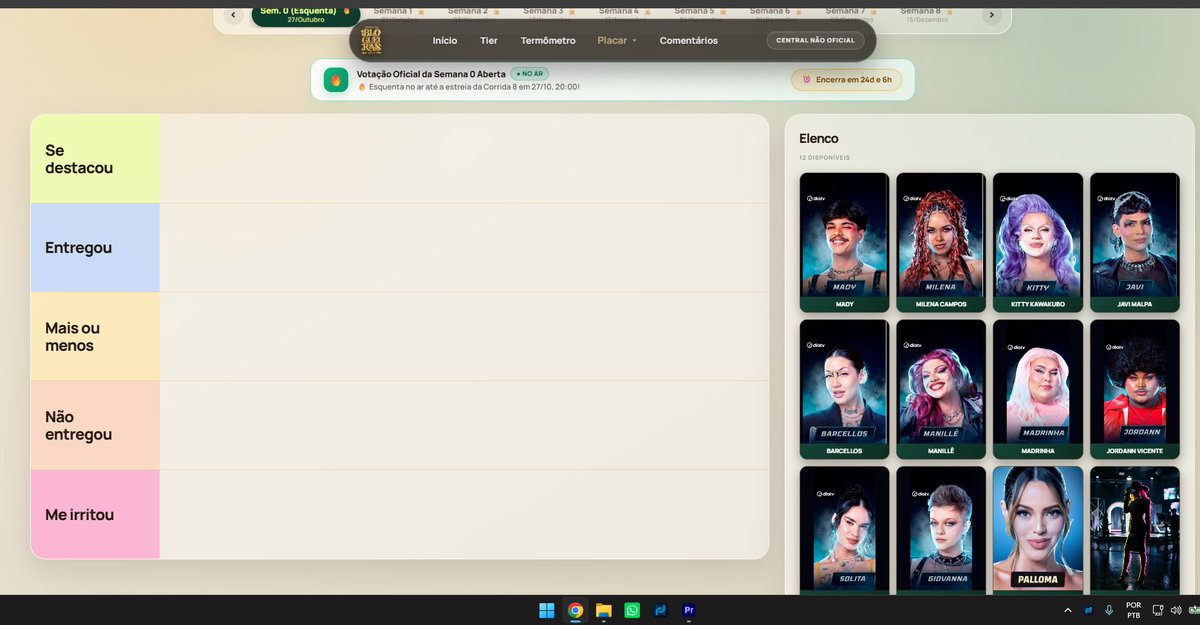Pick the Madrinha cast card
Screen dimensions: 1200x625
[1038, 389]
